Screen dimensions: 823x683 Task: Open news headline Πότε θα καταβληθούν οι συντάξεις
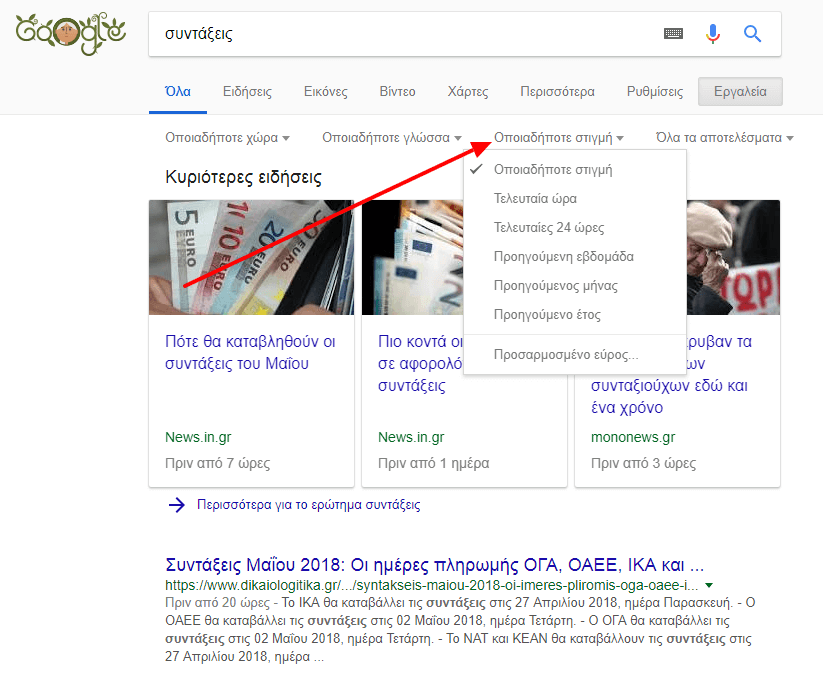coord(250,352)
